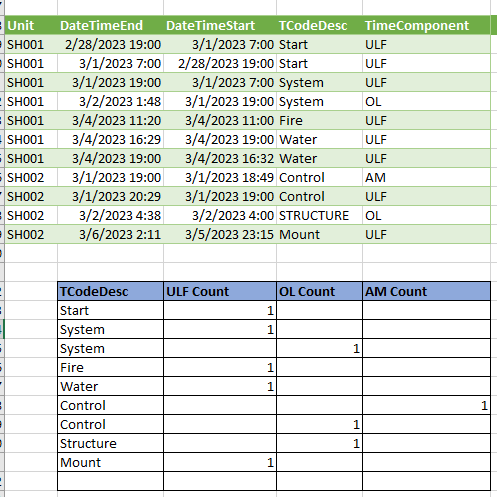The height and width of the screenshot is (497, 497).
Task: Select ULF Count value 1 for summary Water row
Action: coord(220,386)
